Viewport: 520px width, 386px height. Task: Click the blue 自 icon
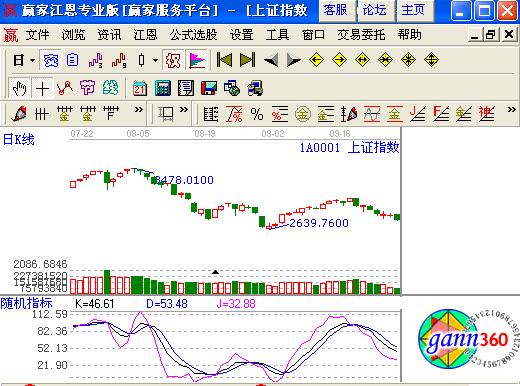click(x=73, y=60)
